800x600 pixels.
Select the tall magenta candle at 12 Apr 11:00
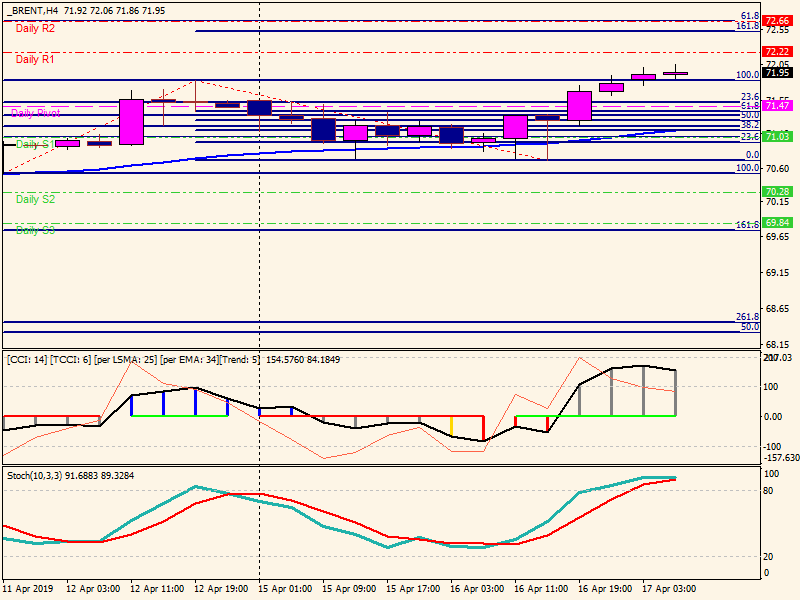131,121
